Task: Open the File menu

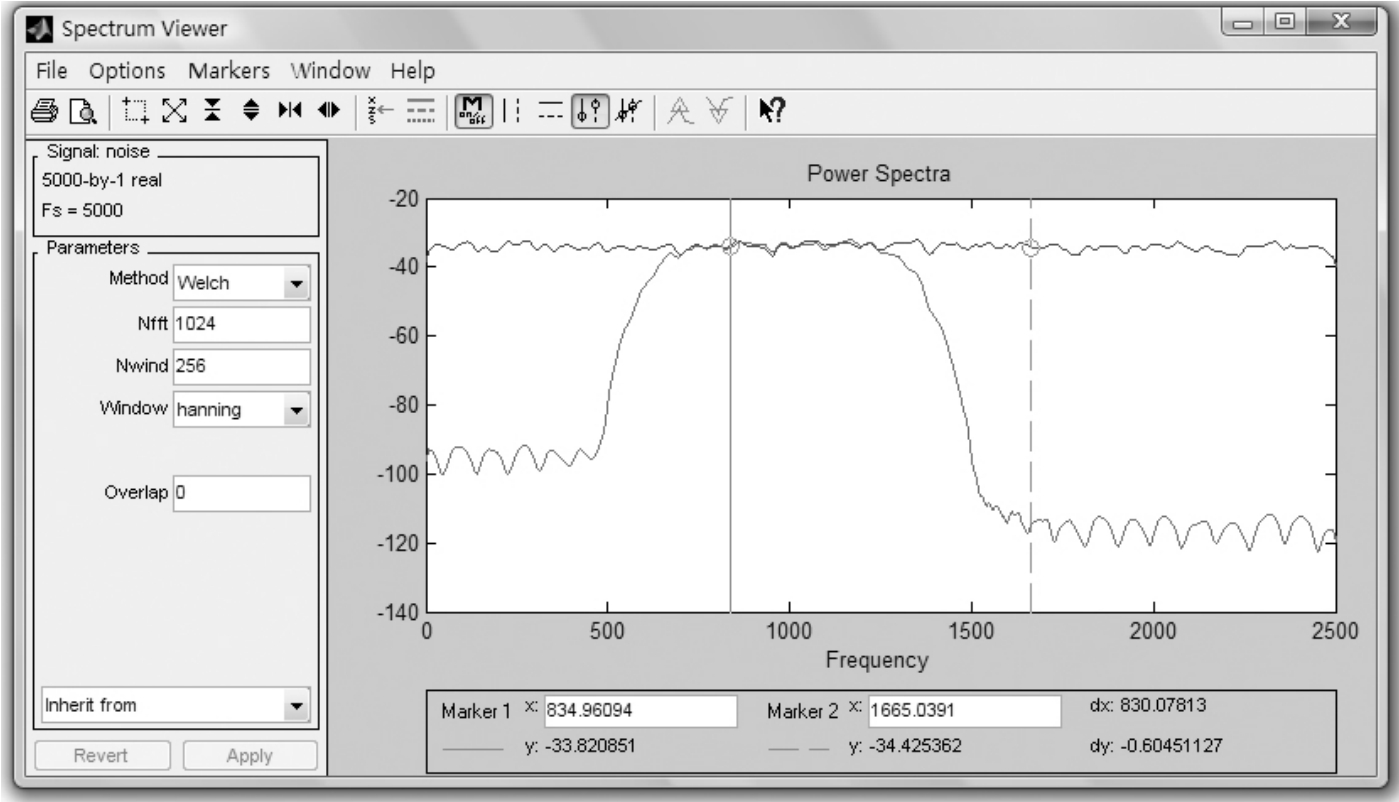Action: (x=51, y=71)
